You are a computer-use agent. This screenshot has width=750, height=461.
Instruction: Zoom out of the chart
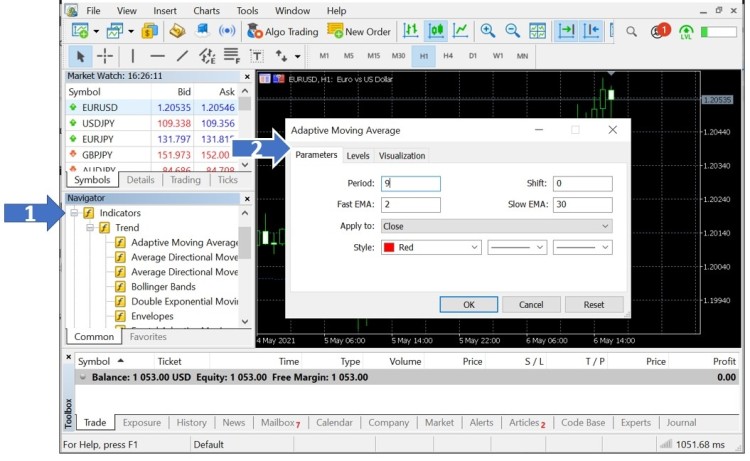coord(513,31)
